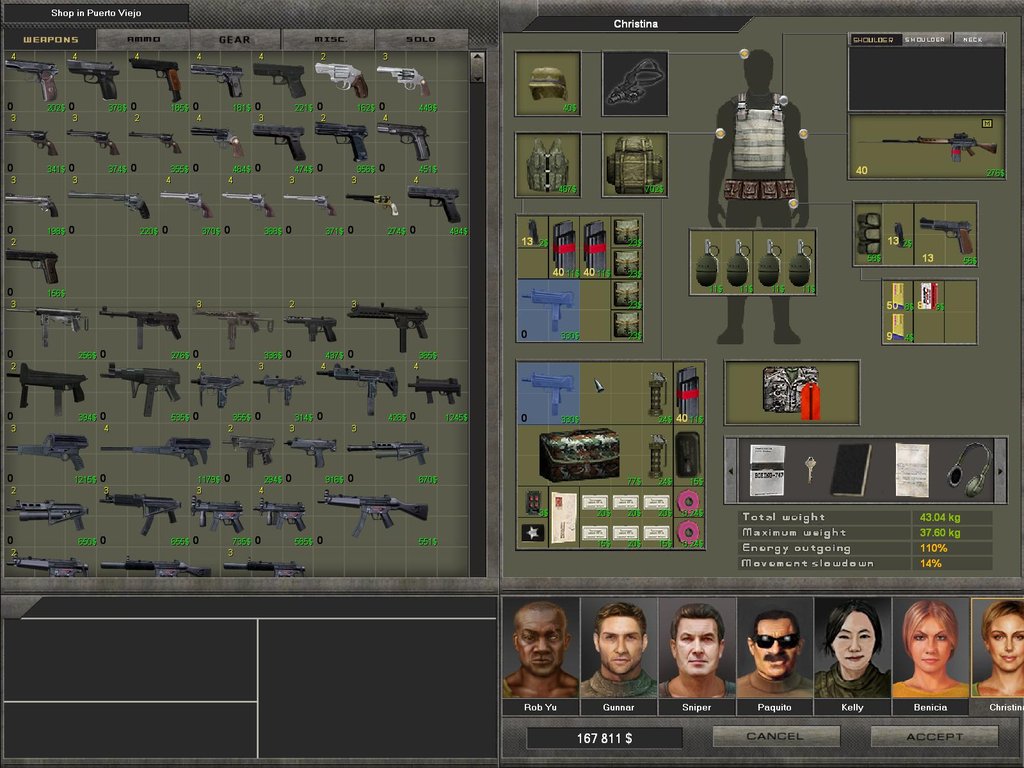The height and width of the screenshot is (768, 1024).
Task: Select the black notebook item
Action: [x=851, y=470]
